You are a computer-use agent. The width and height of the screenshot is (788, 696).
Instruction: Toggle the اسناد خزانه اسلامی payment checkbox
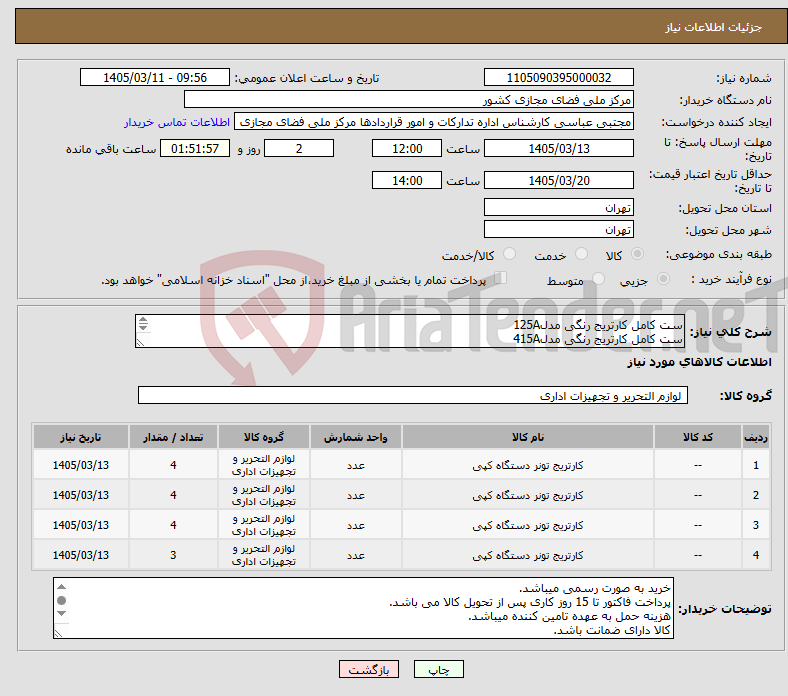[x=501, y=278]
